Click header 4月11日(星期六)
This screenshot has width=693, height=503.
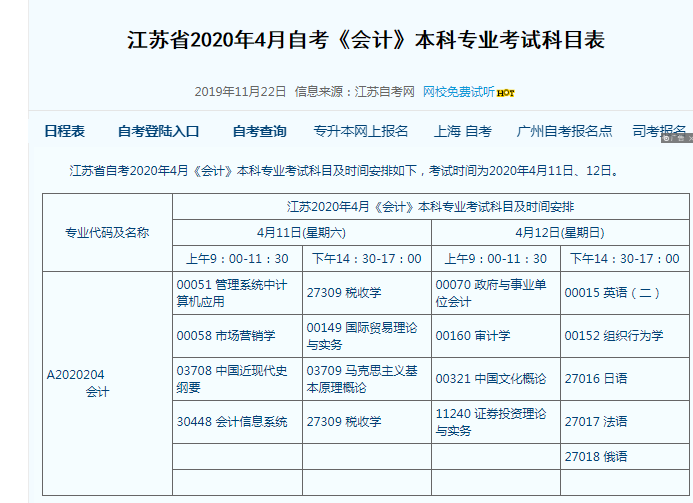pos(301,232)
